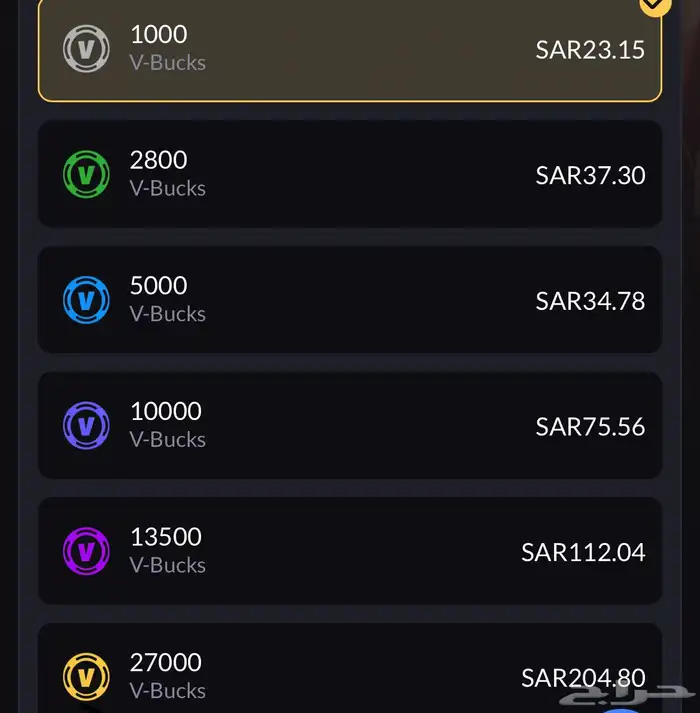The width and height of the screenshot is (700, 713).
Task: Click the SAR23.15 price label
Action: [x=590, y=50]
